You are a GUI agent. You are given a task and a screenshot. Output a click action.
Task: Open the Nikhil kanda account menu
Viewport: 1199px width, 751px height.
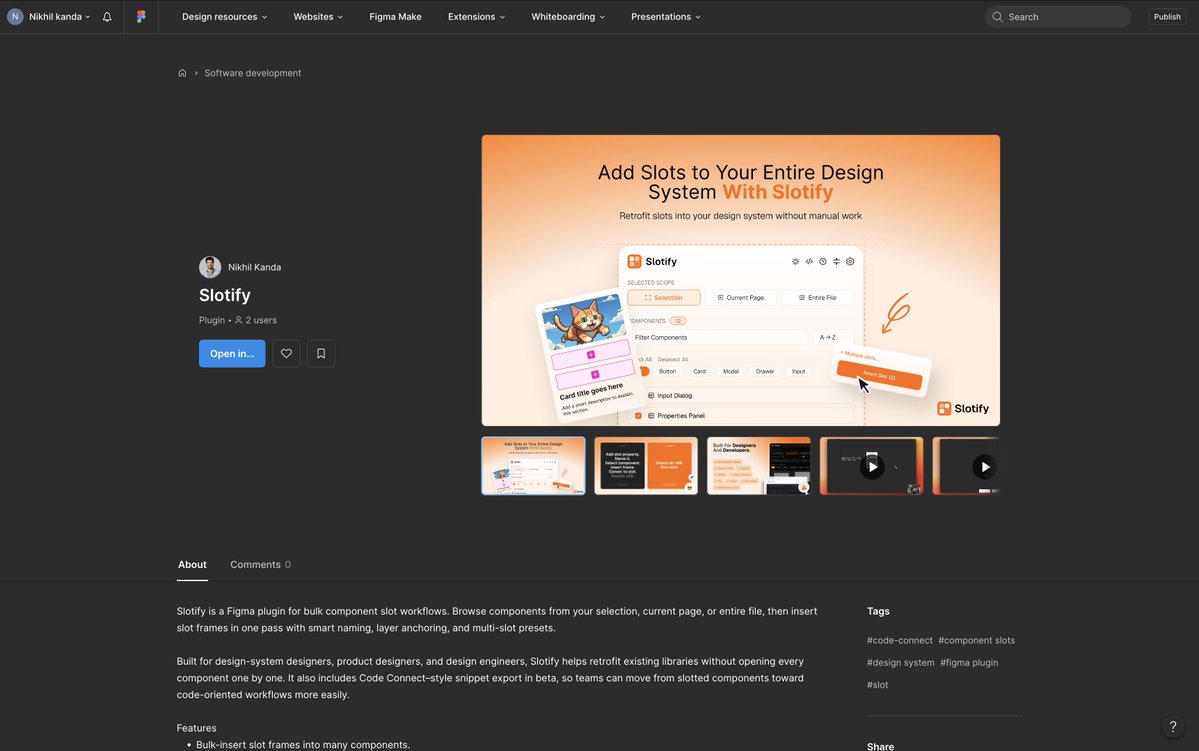click(x=49, y=17)
